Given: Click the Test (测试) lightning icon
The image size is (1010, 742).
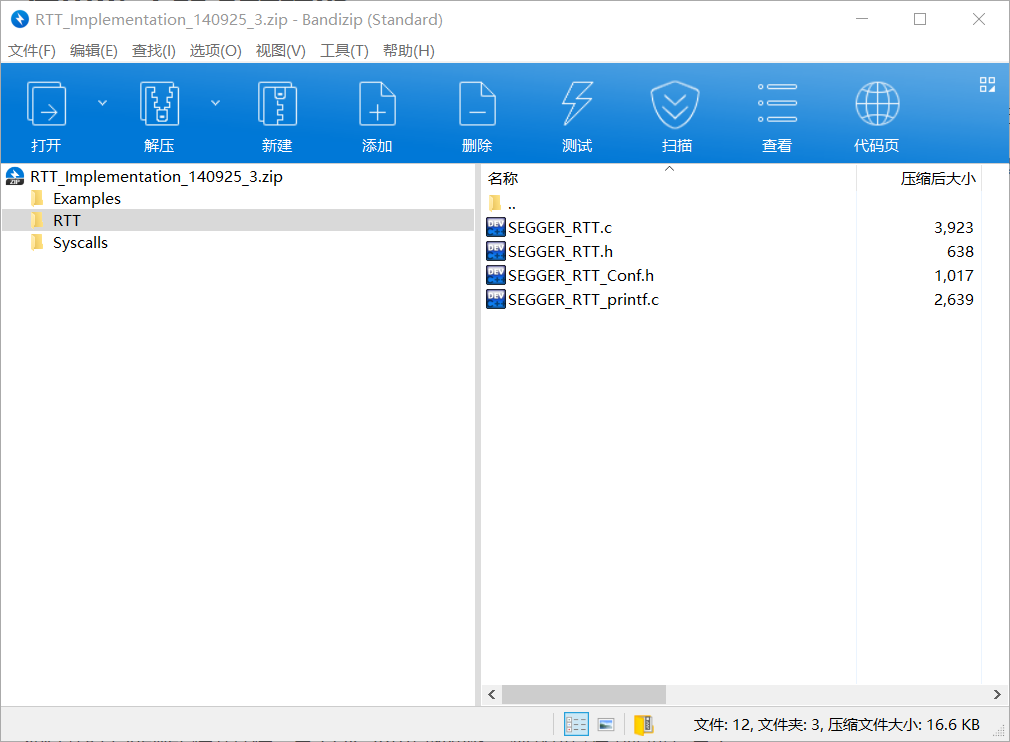Looking at the screenshot, I should (x=577, y=104).
